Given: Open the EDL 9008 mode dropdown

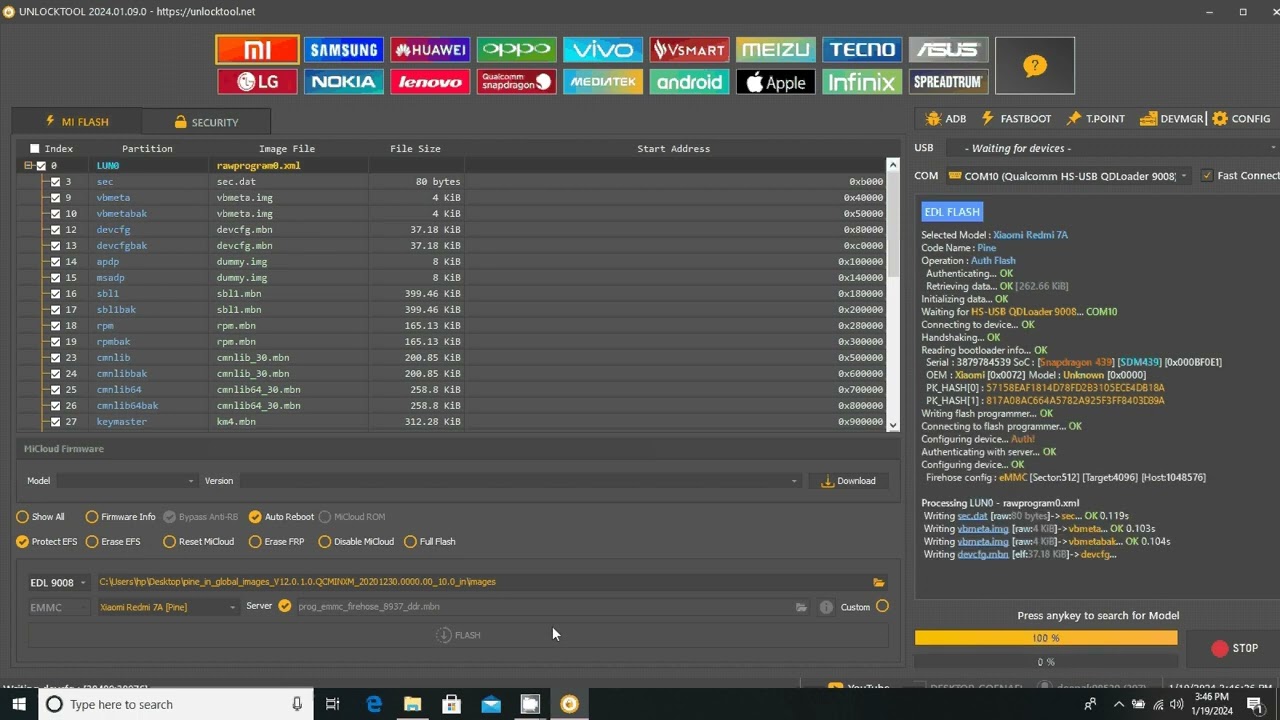Looking at the screenshot, I should click(x=57, y=582).
